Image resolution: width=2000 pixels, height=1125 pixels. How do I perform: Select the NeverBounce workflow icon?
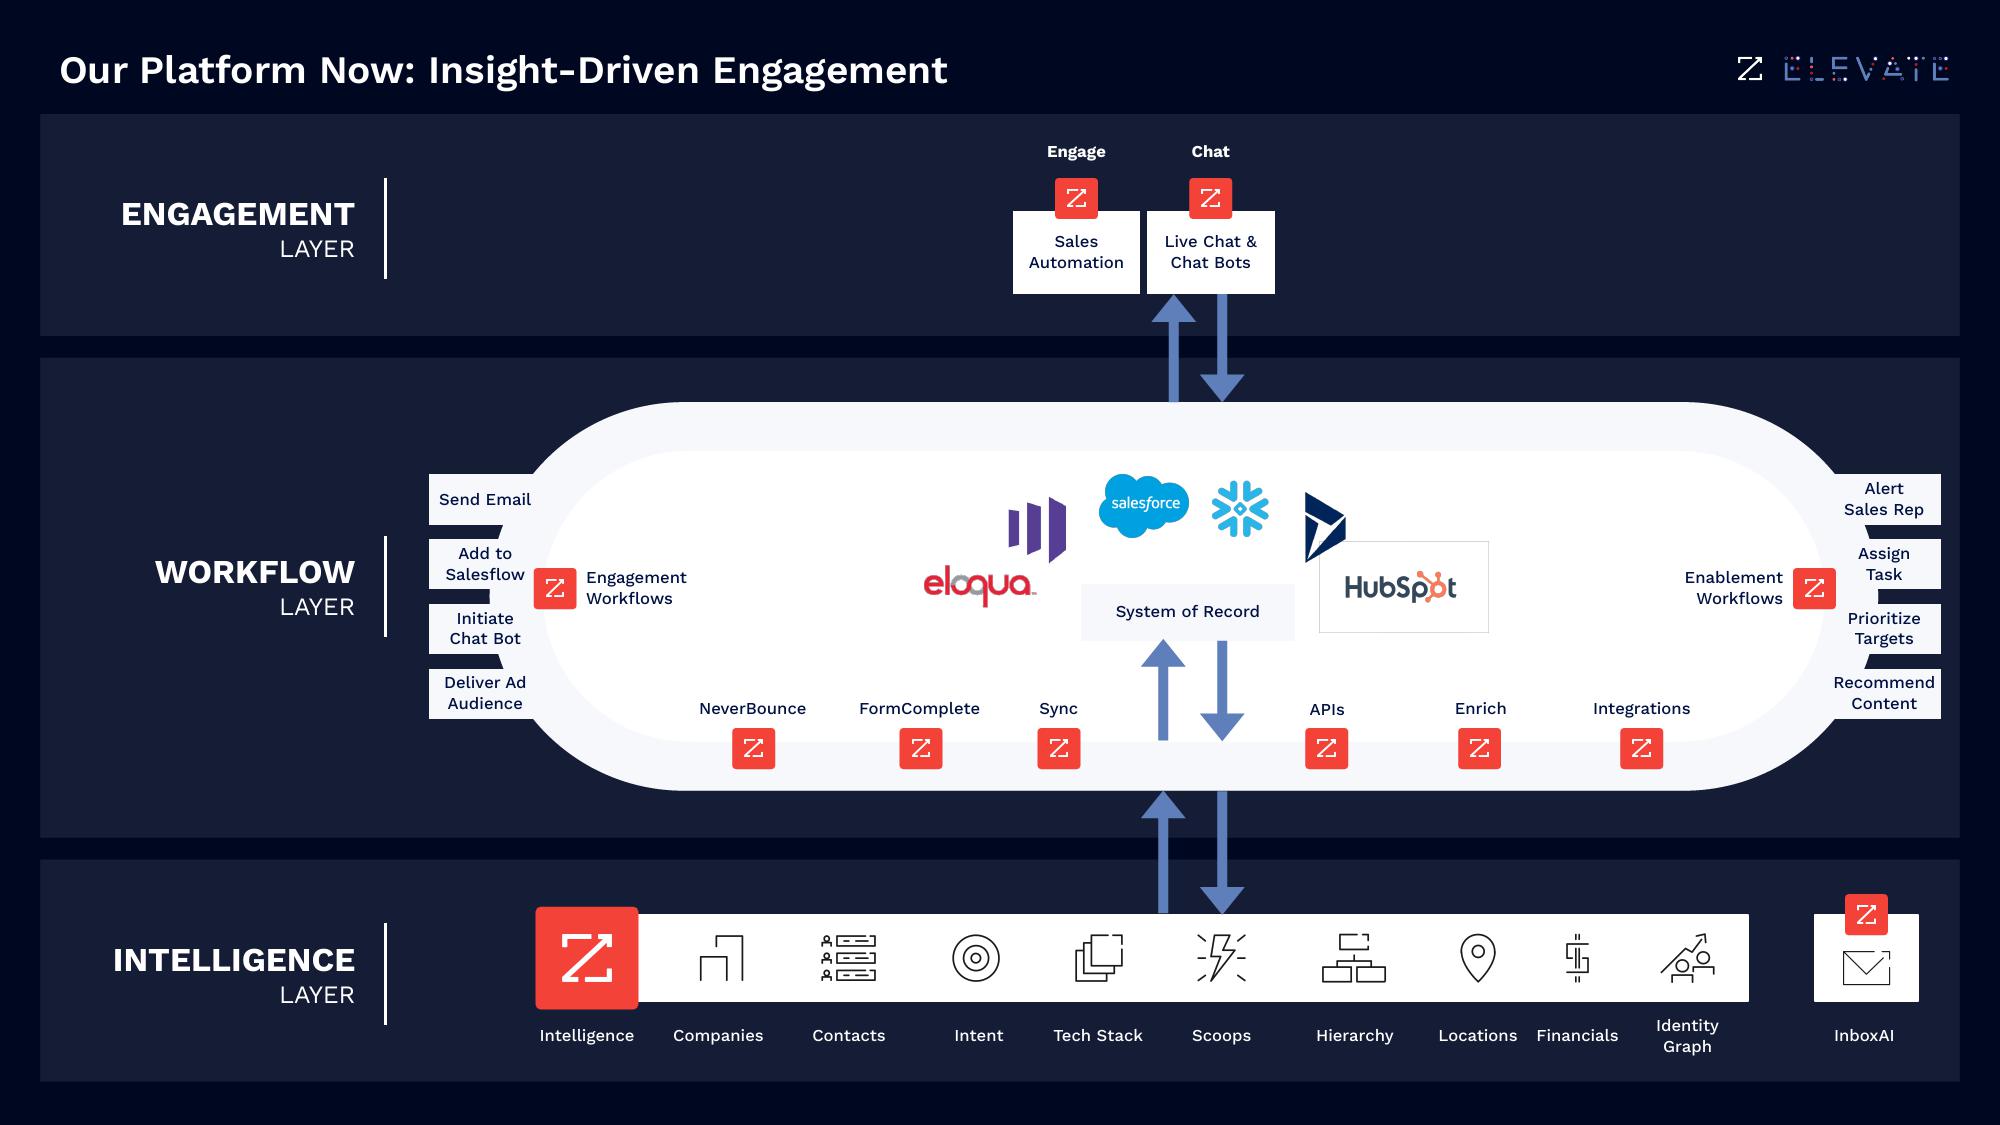[753, 749]
